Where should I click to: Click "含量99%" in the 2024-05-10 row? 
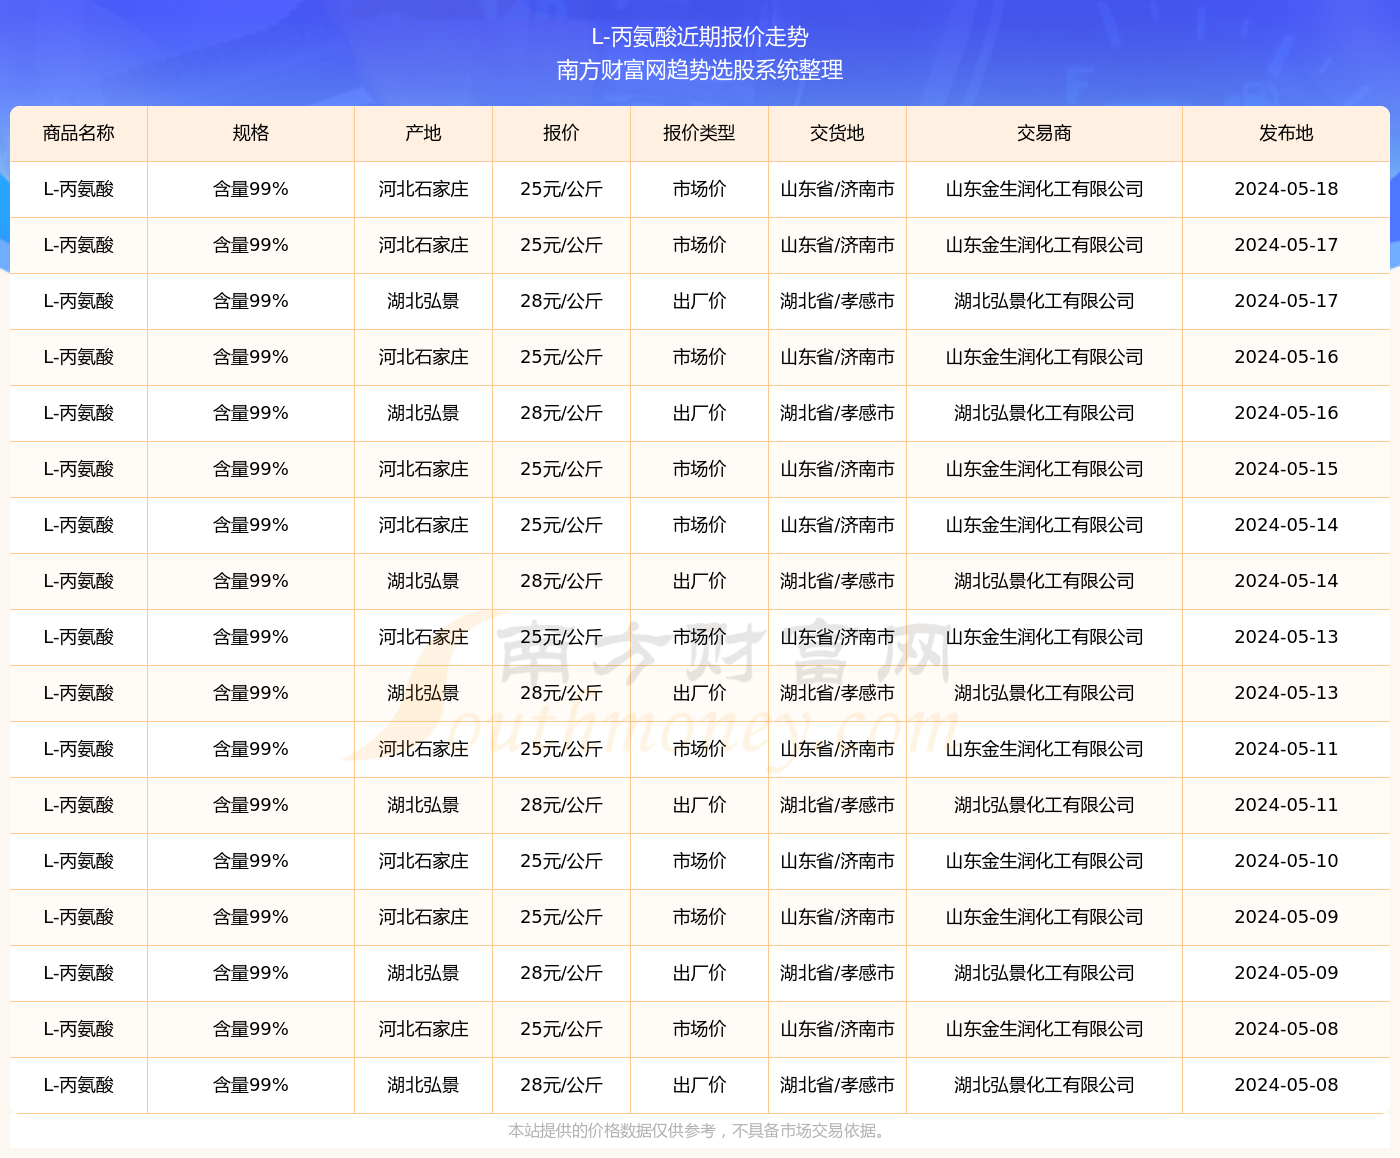(x=251, y=861)
